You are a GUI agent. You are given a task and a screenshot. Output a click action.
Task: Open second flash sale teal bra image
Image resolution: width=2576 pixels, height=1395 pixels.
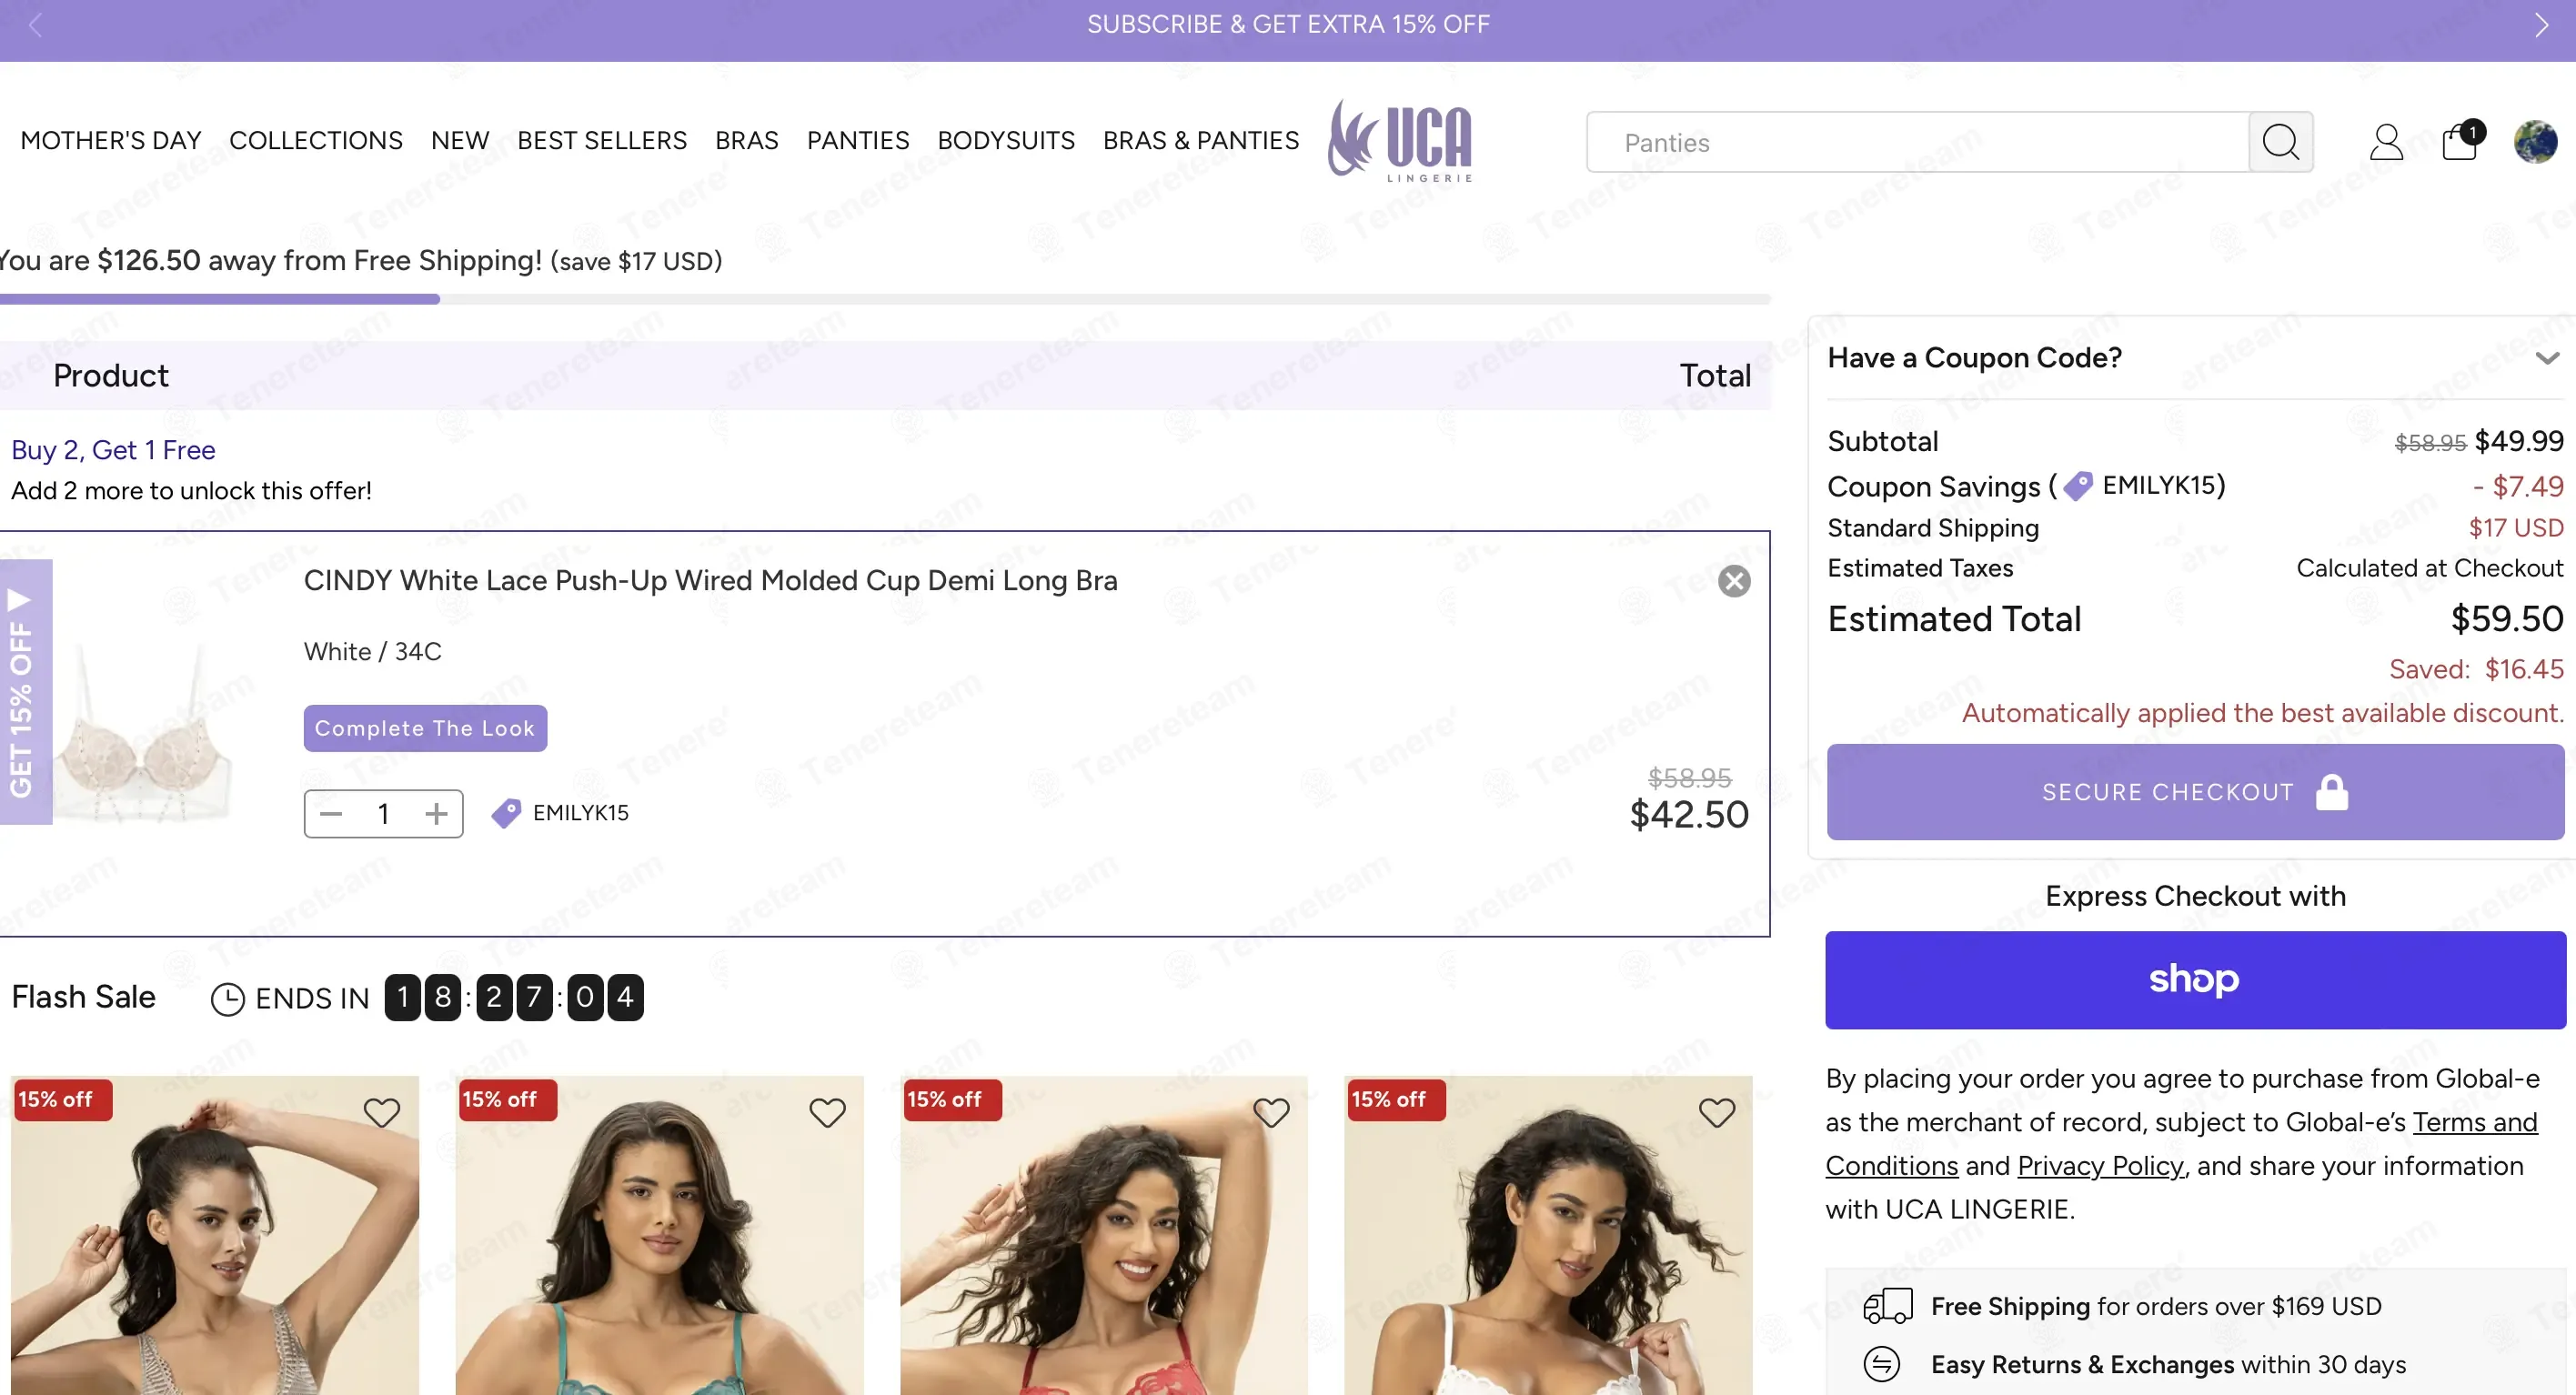pos(660,1235)
